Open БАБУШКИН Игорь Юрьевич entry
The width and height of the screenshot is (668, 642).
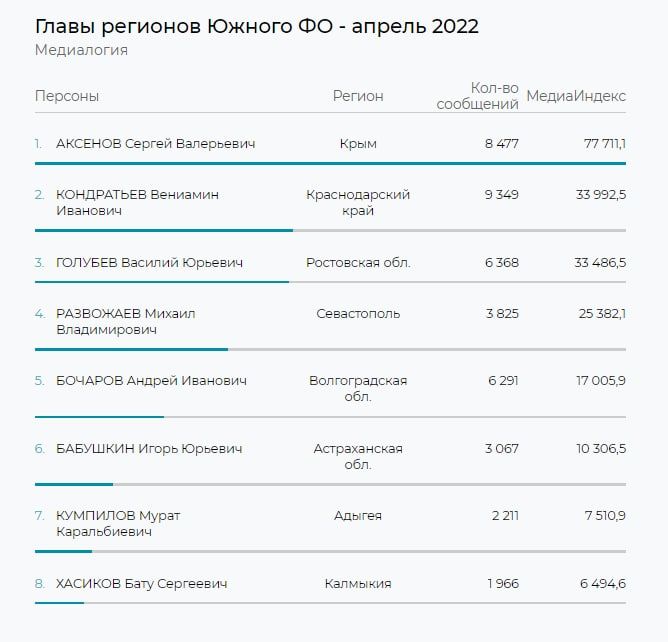point(149,449)
